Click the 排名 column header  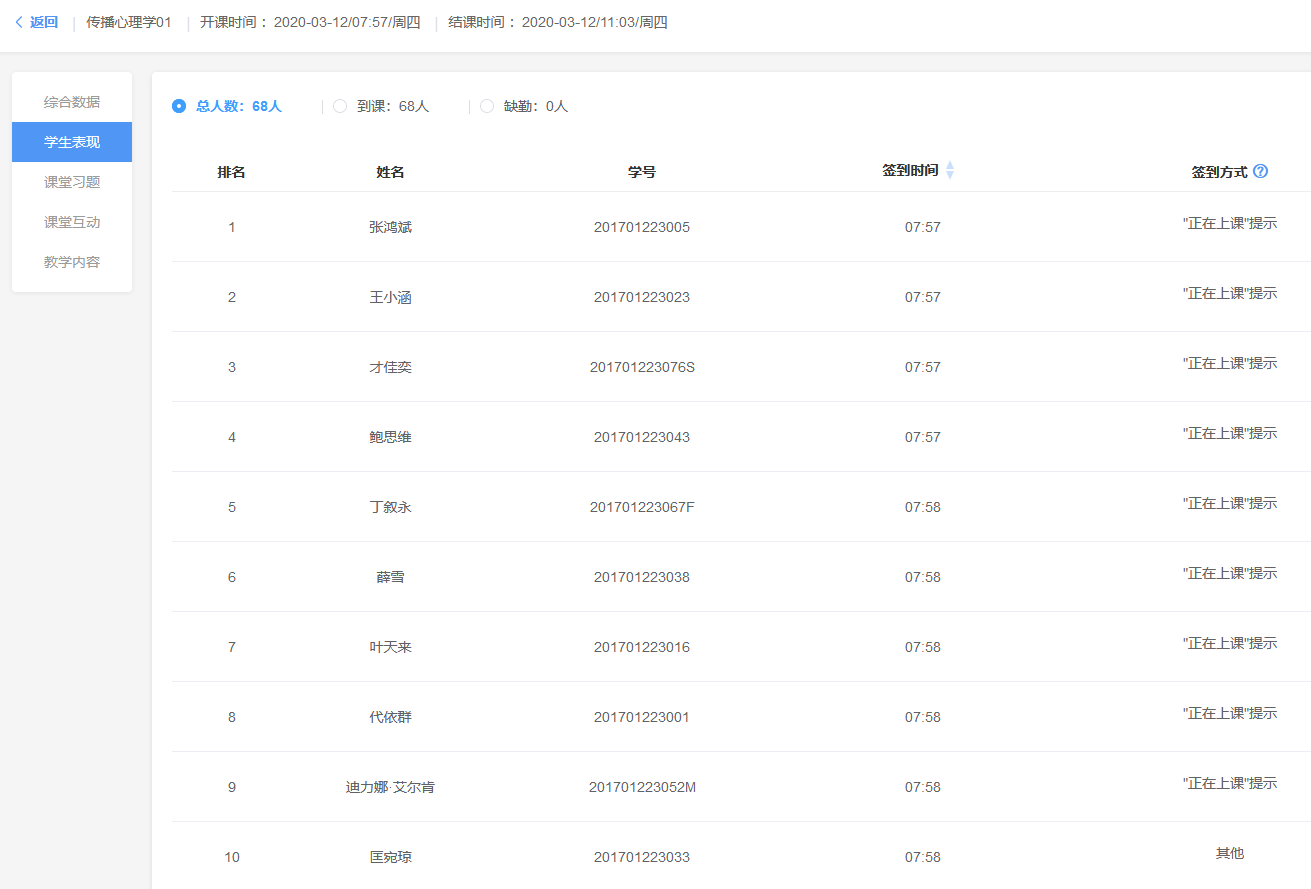coord(231,172)
